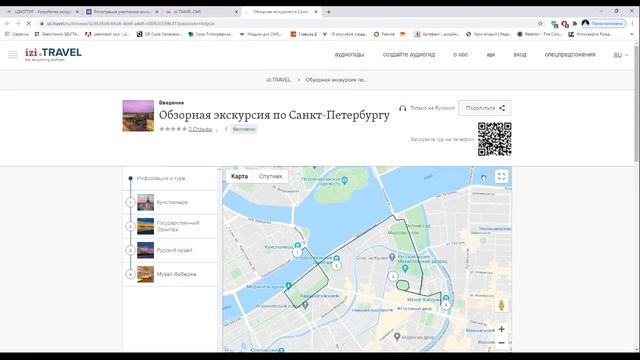Select Государственный Эрмитаж stop in the list
Image resolution: width=640 pixels, height=360 pixels.
(170, 226)
